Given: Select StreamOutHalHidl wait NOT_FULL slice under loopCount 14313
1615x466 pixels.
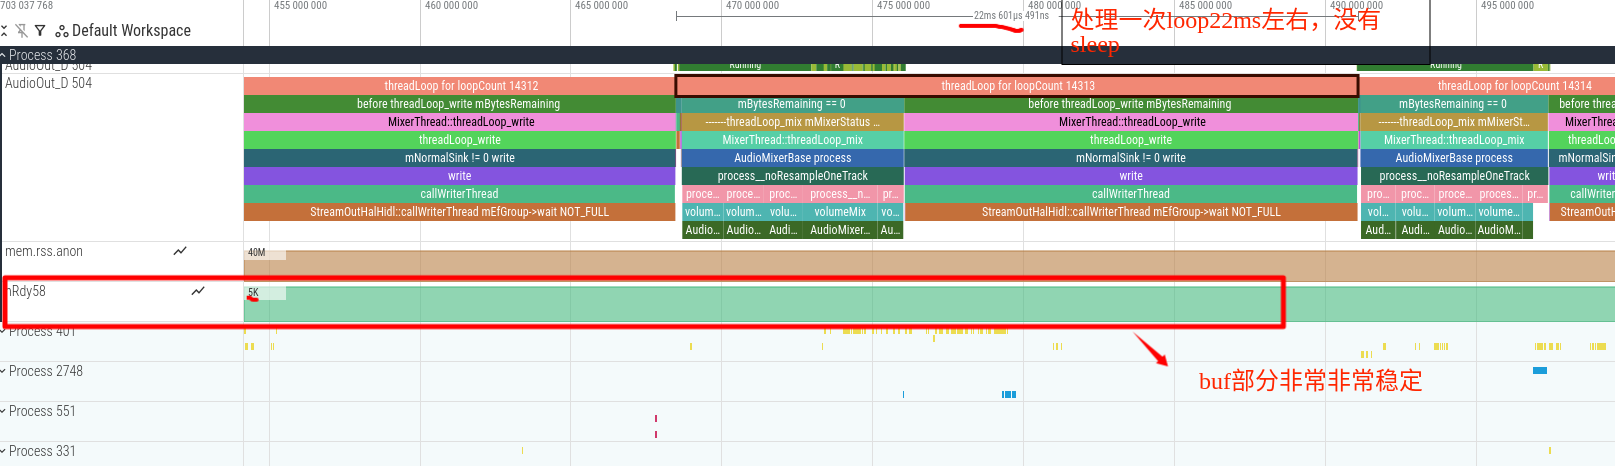Looking at the screenshot, I should point(1130,212).
